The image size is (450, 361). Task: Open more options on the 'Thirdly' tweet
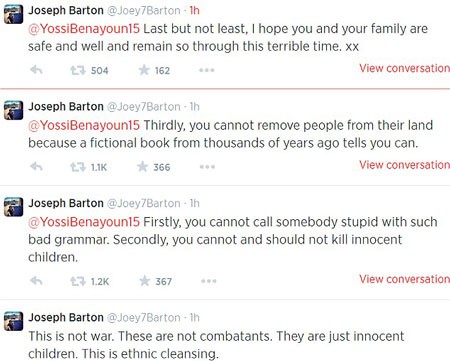coord(207,167)
